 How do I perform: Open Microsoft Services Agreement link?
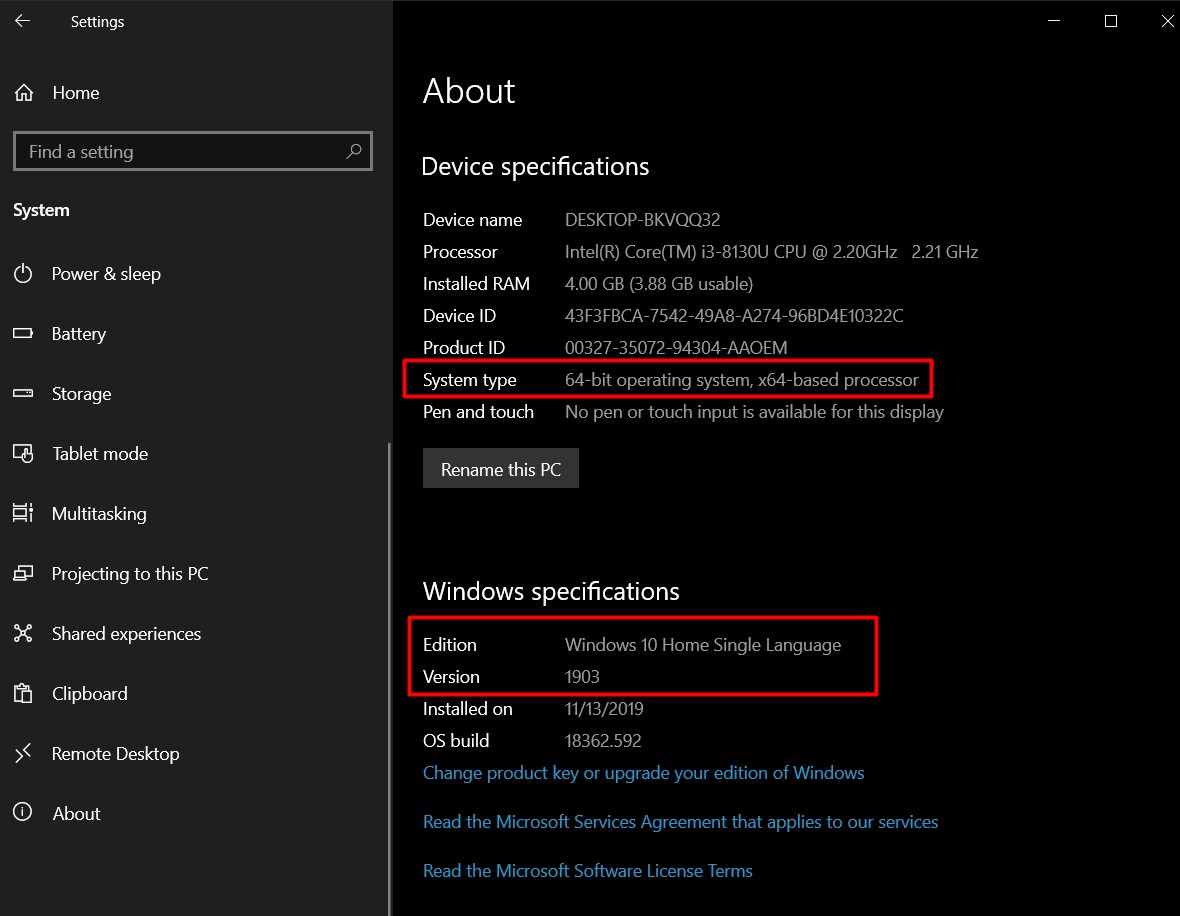[680, 822]
